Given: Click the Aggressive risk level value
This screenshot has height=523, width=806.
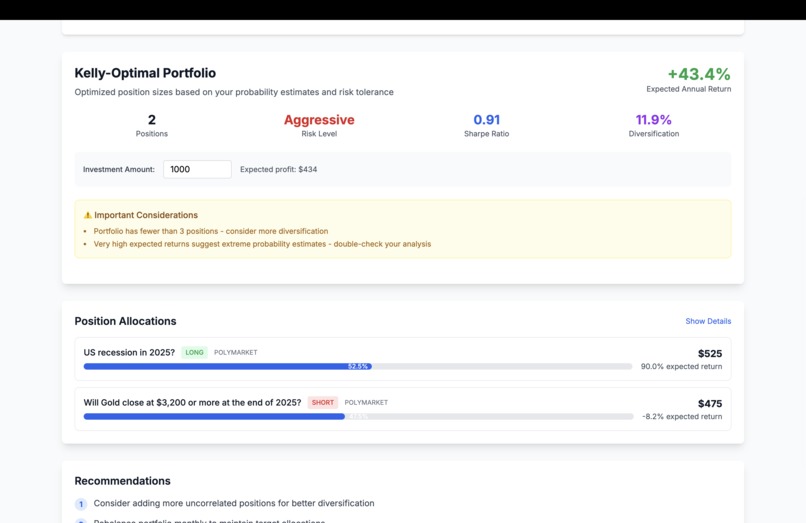Looking at the screenshot, I should [319, 120].
